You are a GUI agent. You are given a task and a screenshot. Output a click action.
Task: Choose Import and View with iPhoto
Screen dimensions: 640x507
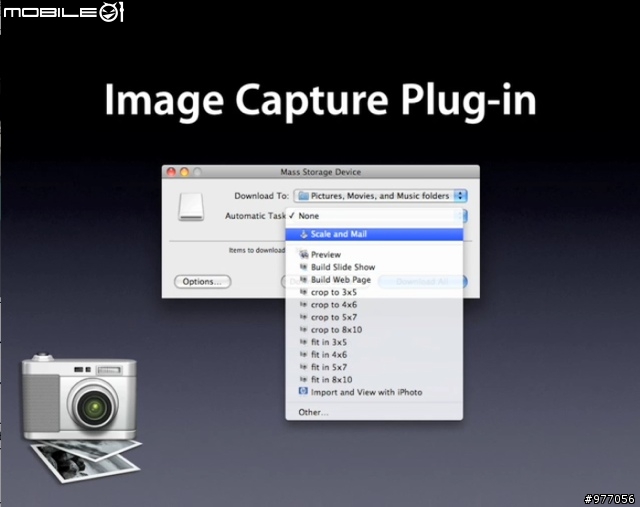(374, 392)
